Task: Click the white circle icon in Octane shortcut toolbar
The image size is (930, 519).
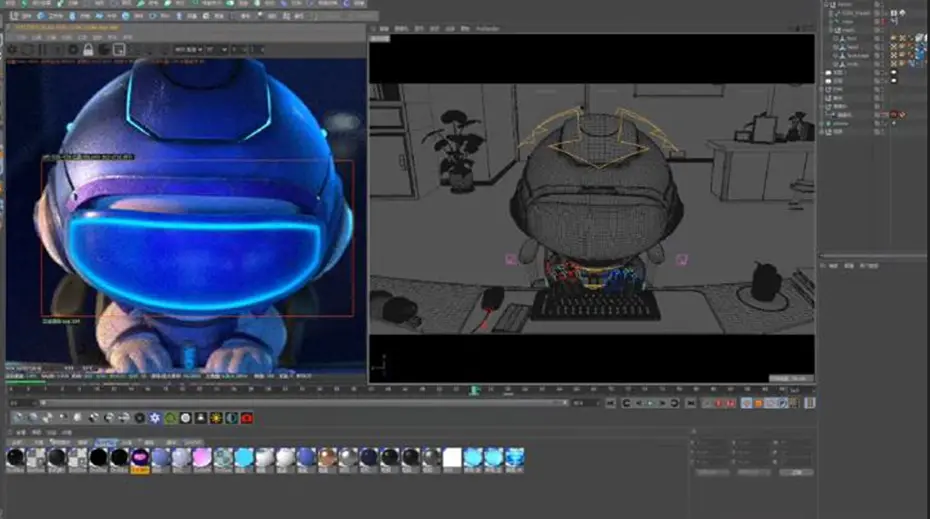Action: point(186,418)
